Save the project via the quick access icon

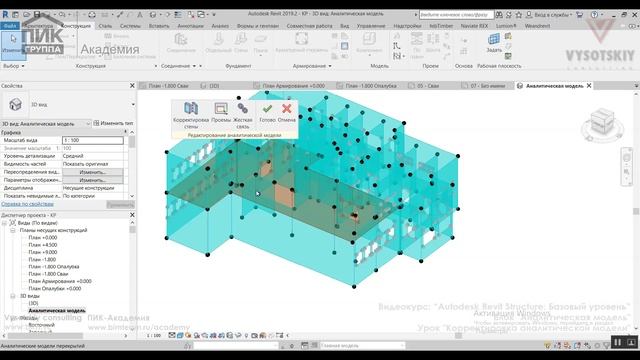tap(37, 15)
